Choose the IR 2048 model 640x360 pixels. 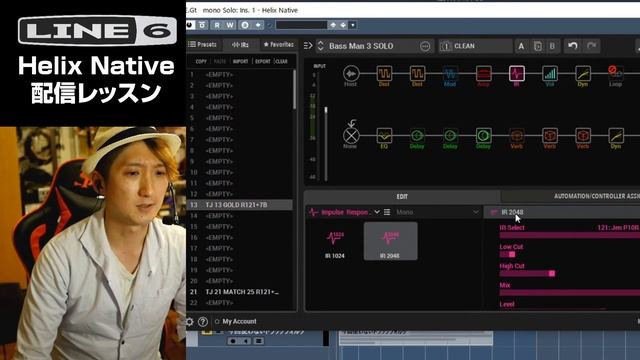391,241
